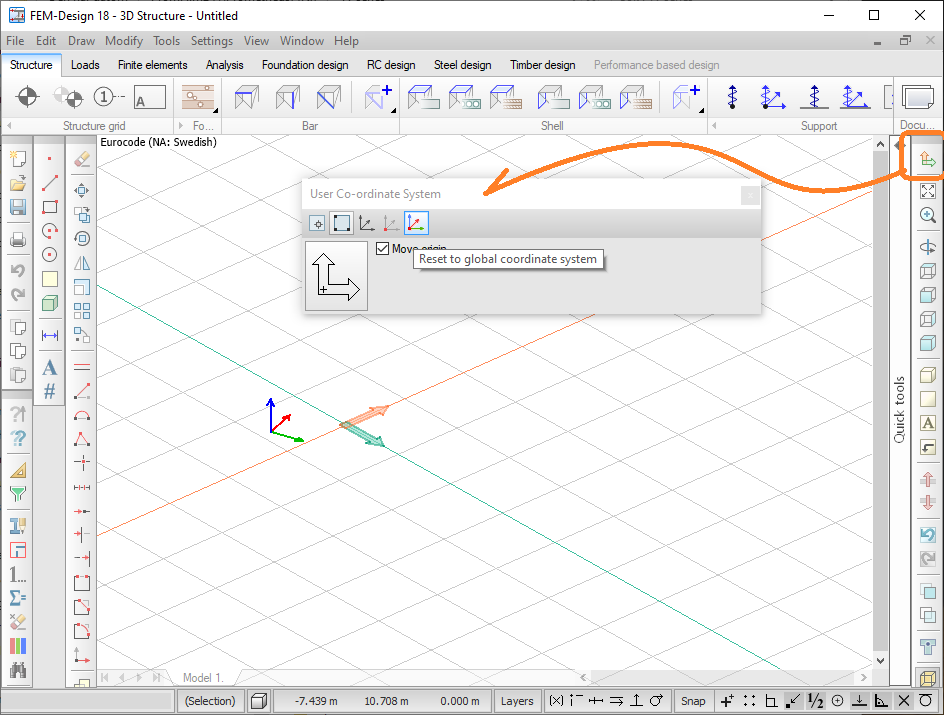The width and height of the screenshot is (944, 715).
Task: Select the Model 1. sheet tab
Action: point(203,678)
